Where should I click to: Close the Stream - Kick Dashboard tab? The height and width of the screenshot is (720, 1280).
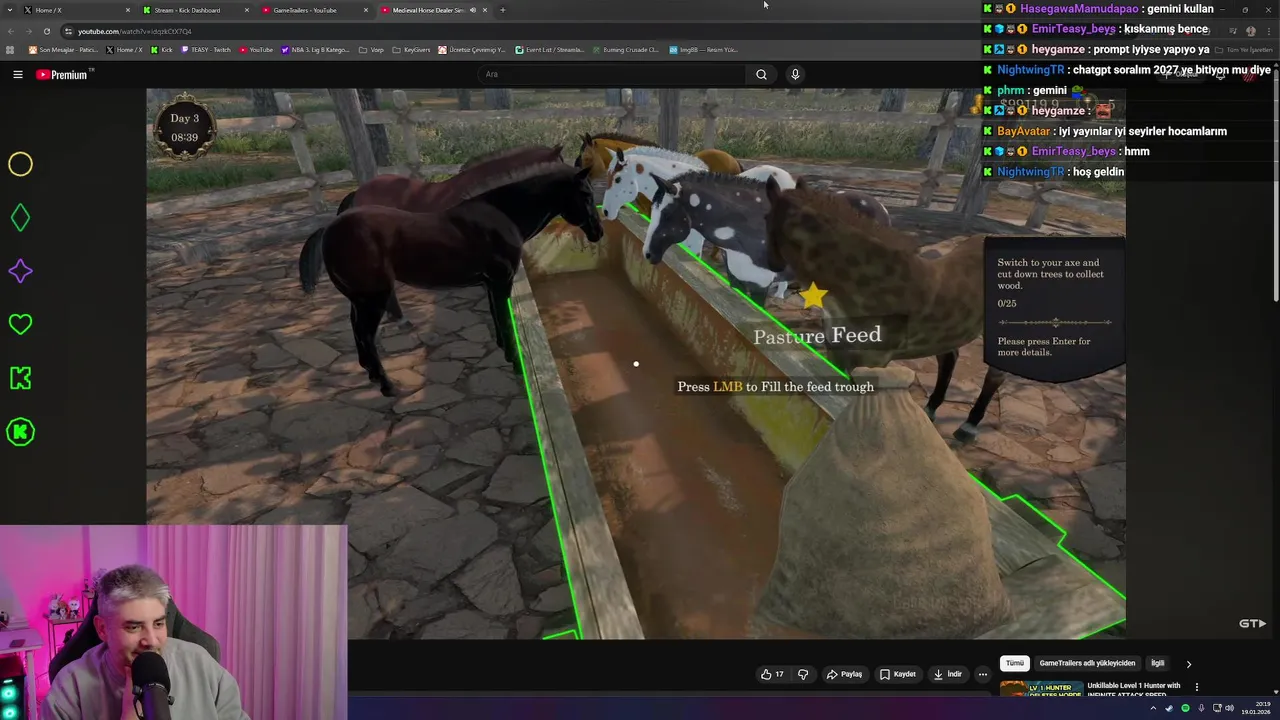coord(246,10)
